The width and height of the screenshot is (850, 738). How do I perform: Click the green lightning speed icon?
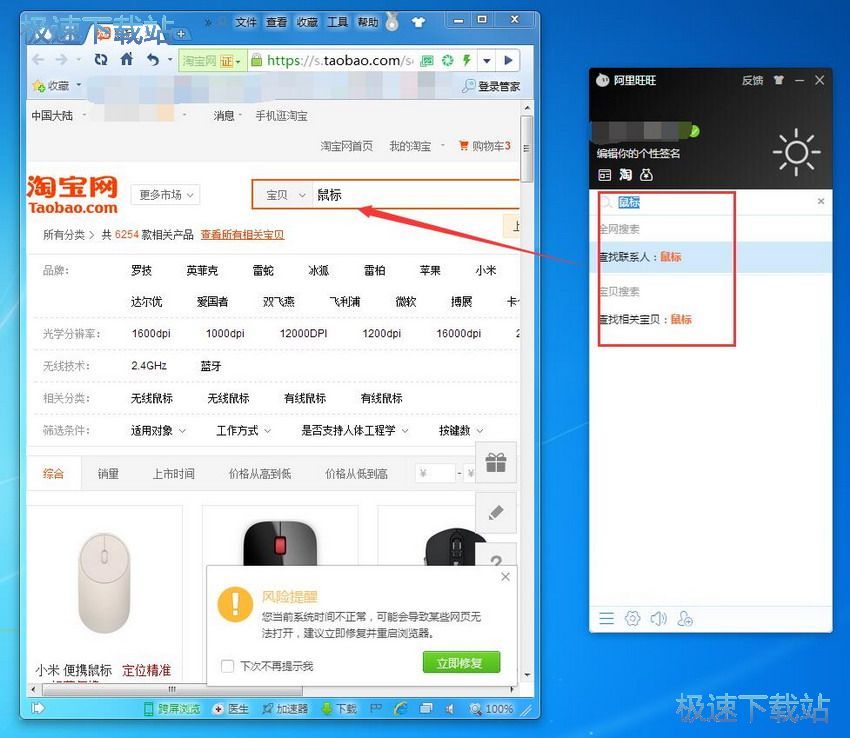466,60
